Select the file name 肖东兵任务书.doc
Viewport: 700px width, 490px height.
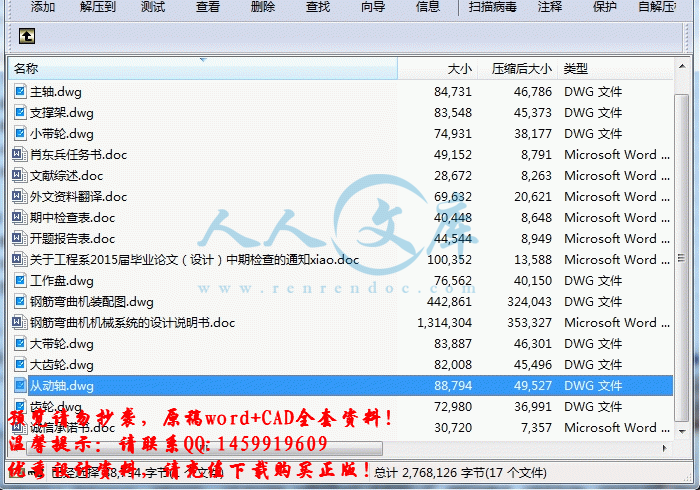point(79,155)
